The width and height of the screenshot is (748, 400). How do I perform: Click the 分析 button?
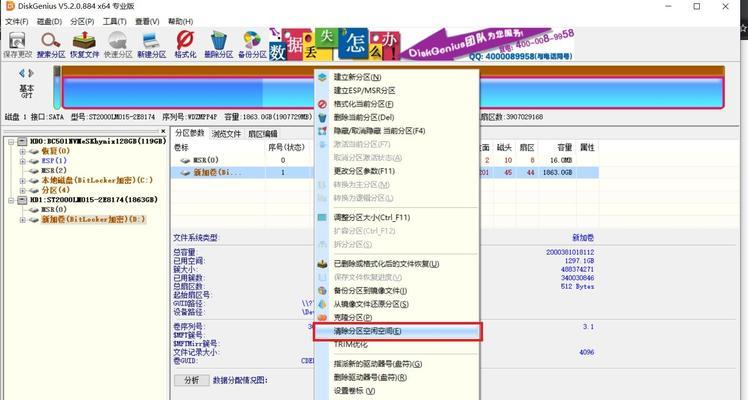[191, 380]
